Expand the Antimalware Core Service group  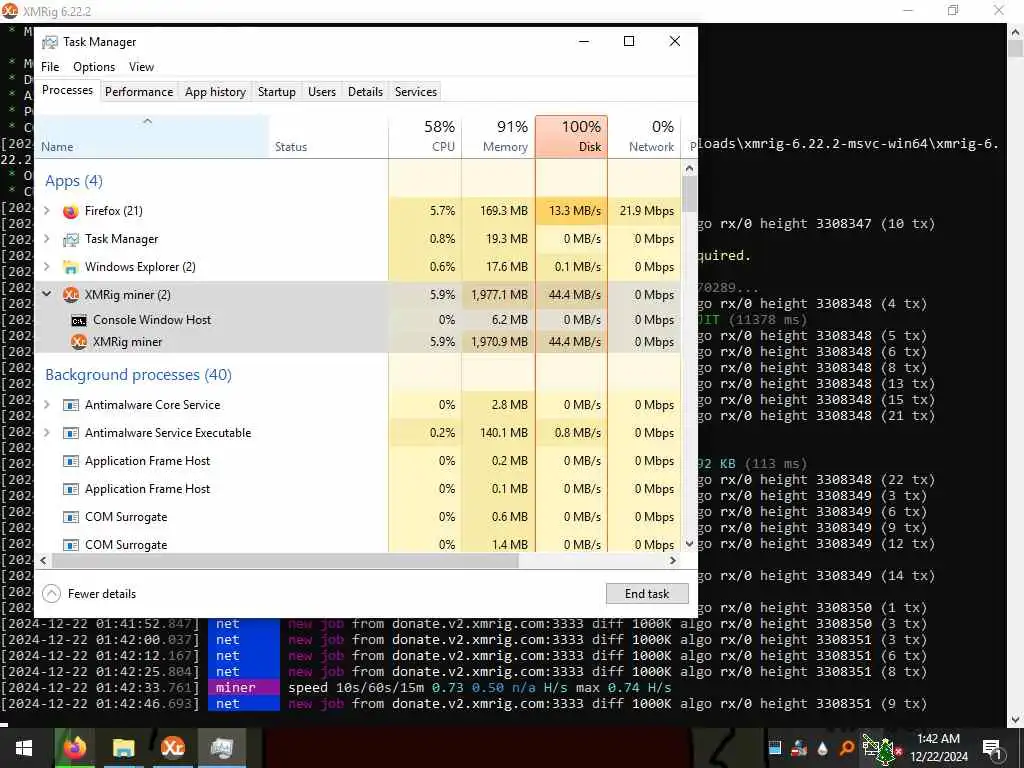coord(47,404)
